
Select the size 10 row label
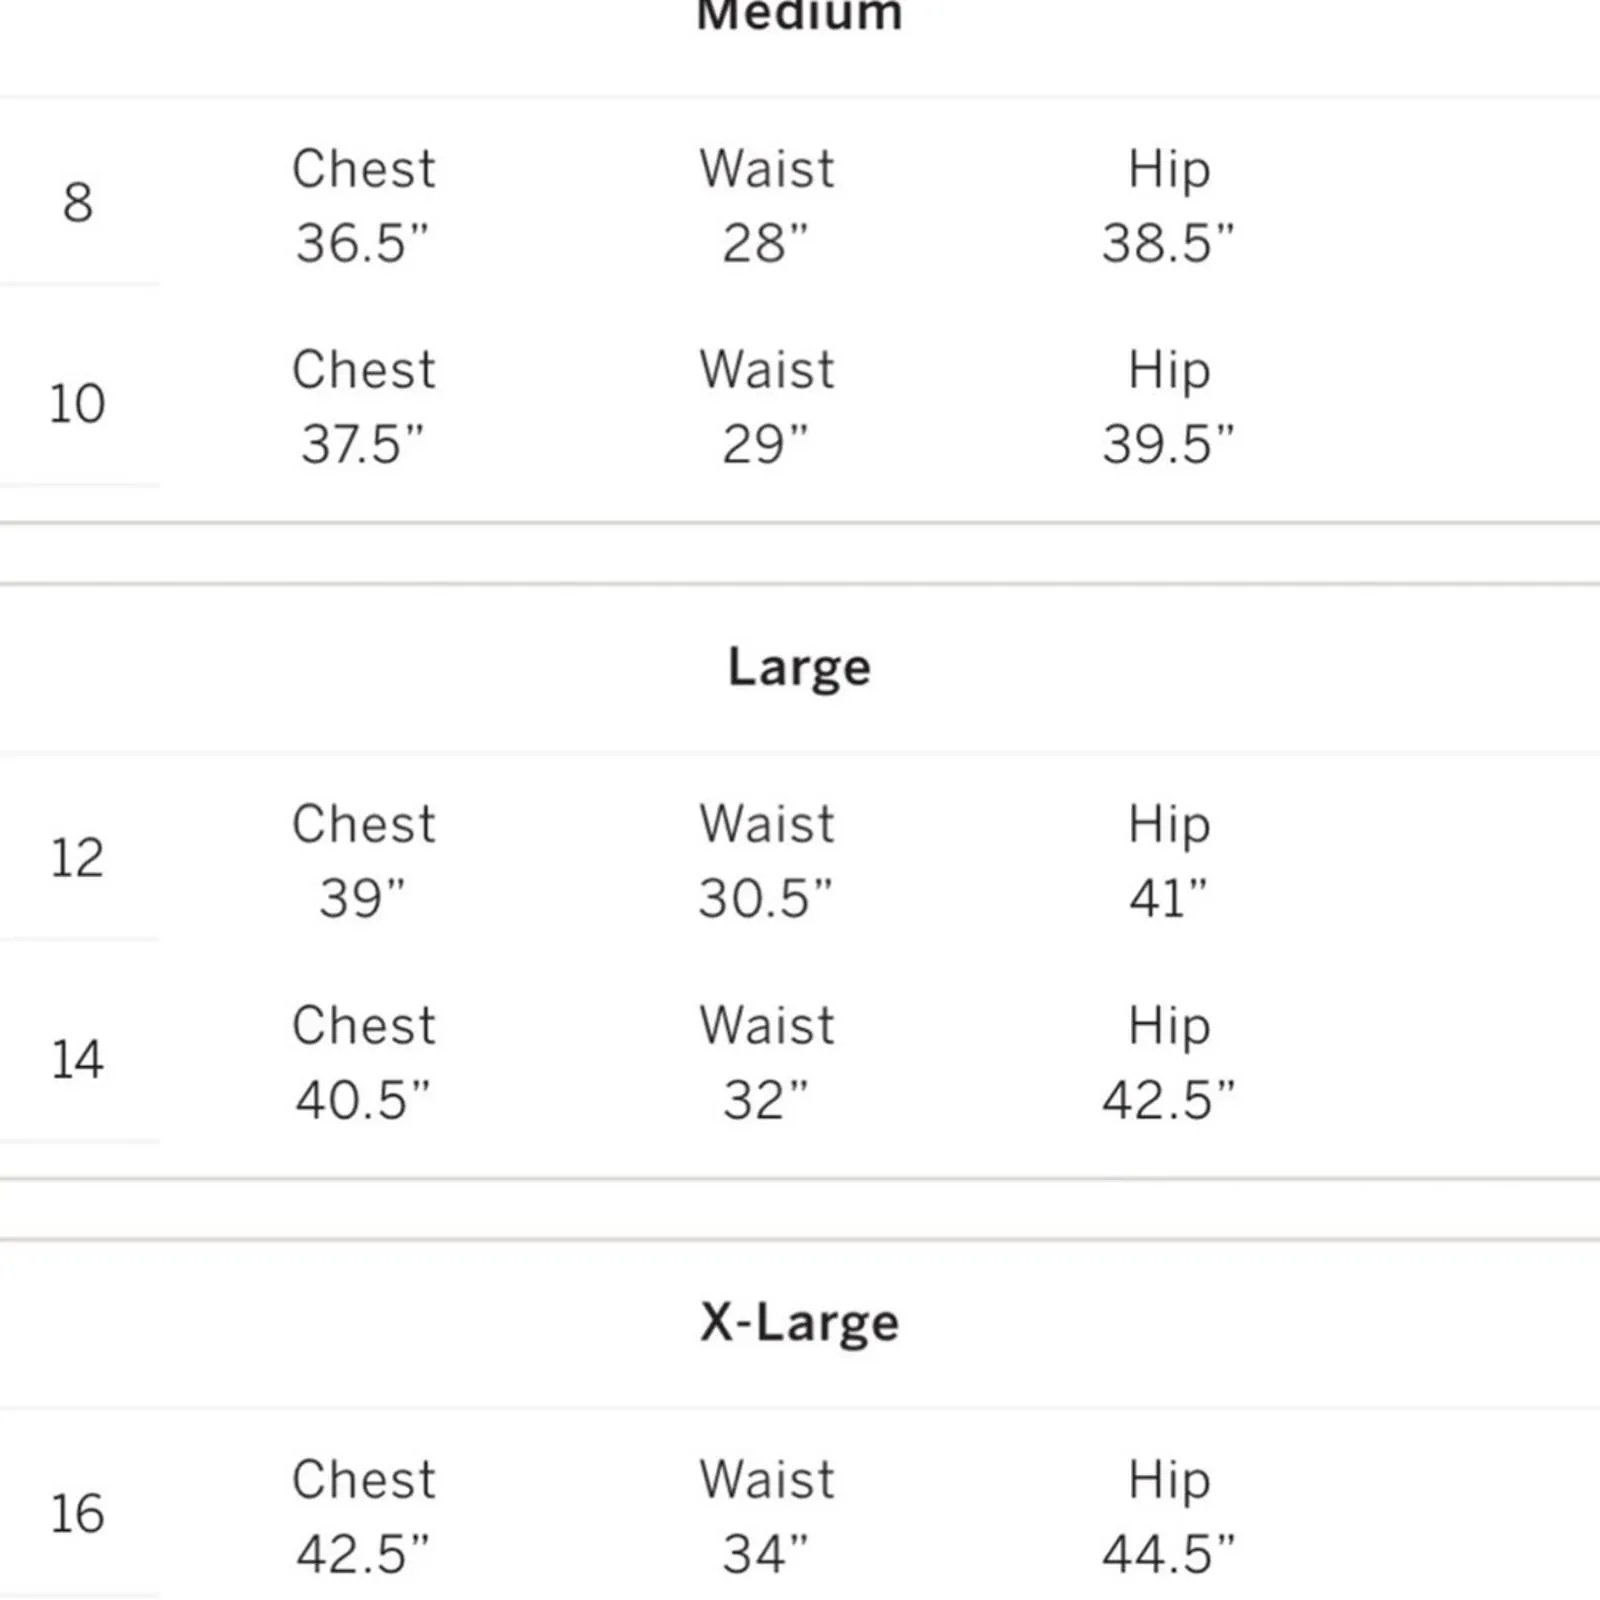pyautogui.click(x=77, y=404)
